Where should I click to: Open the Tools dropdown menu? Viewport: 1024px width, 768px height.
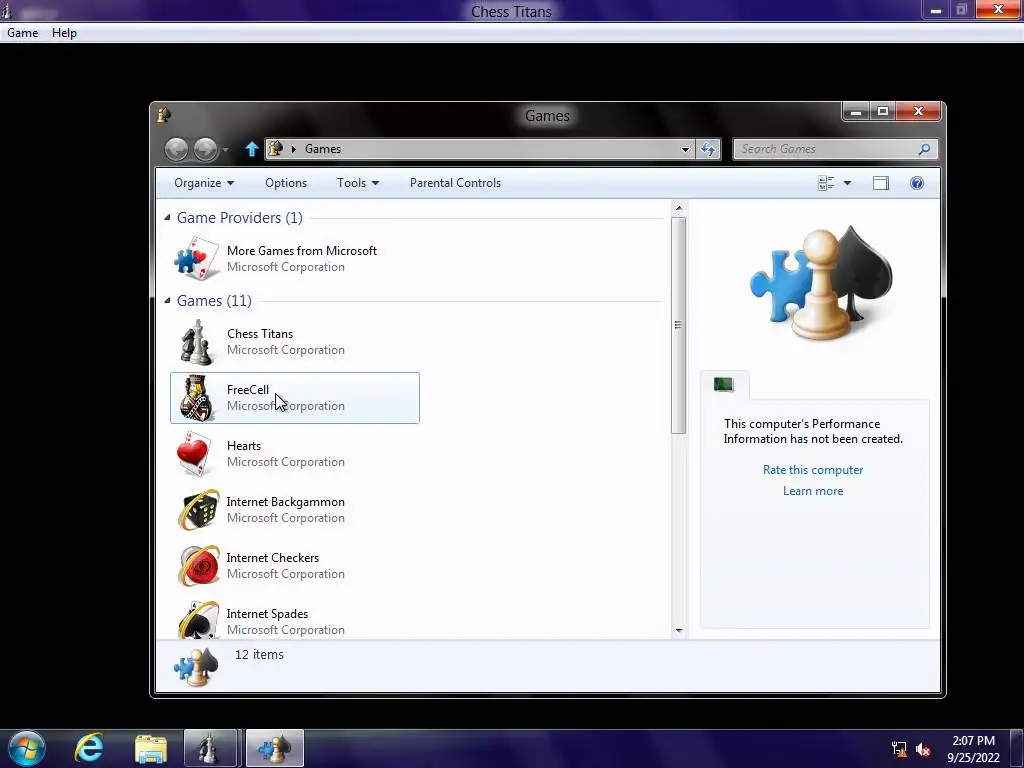(x=358, y=183)
